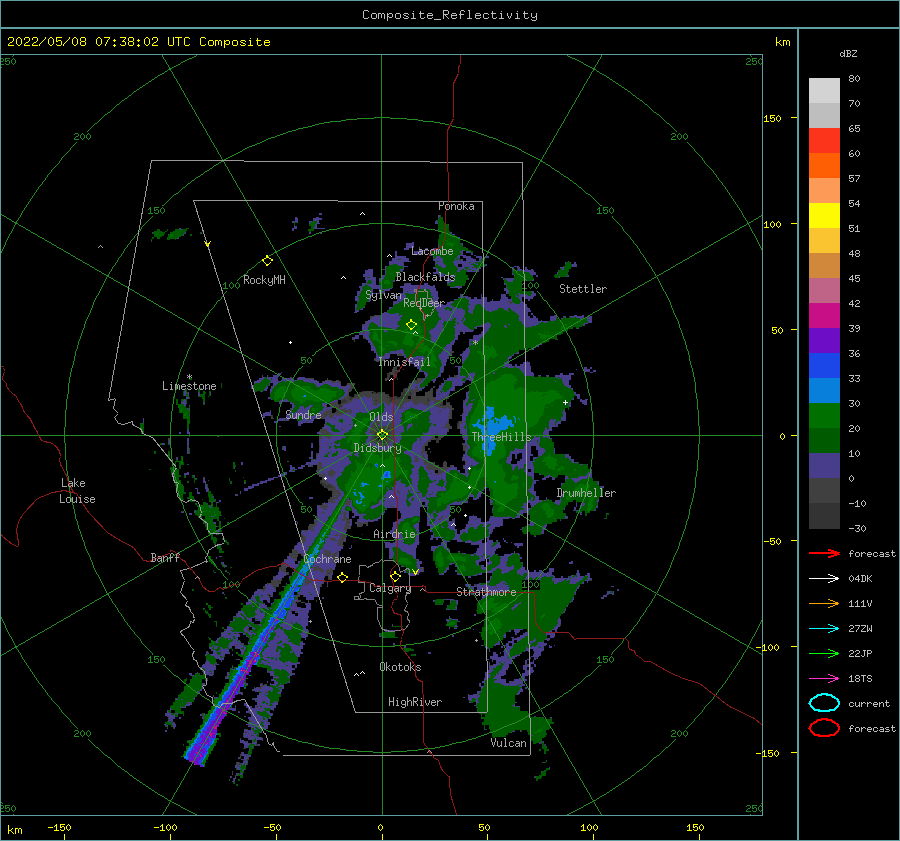Screen dimensions: 900x841
Task: Click the Lacombe city label
Action: tap(432, 251)
